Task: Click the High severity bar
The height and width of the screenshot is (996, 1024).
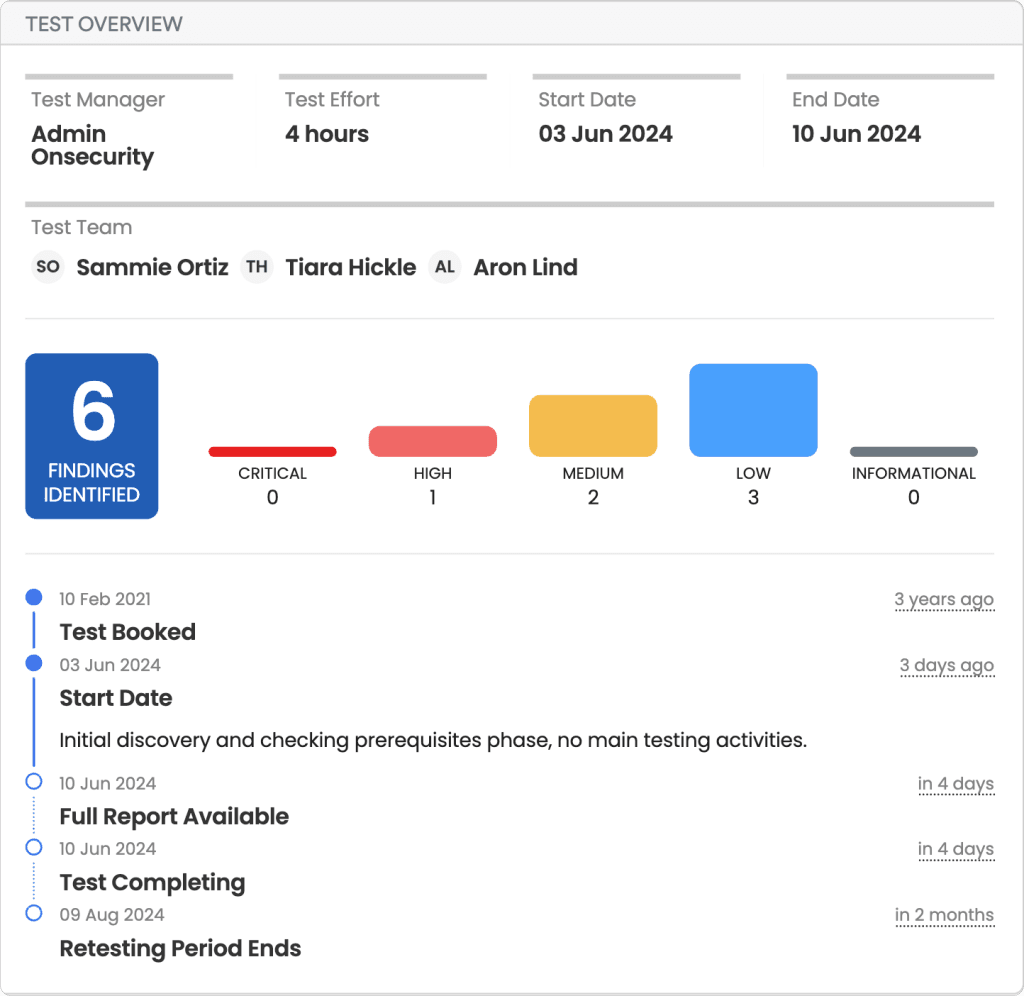Action: click(432, 440)
